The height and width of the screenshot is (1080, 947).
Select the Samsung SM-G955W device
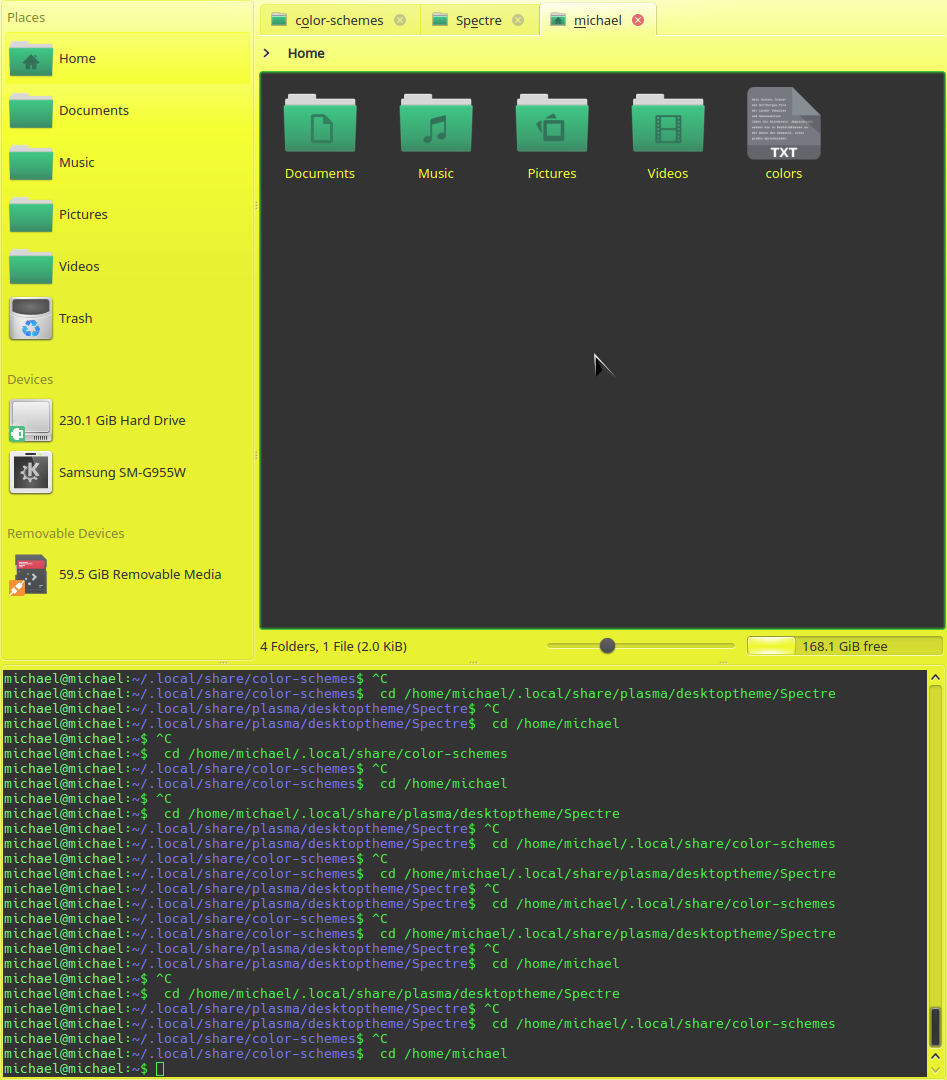pyautogui.click(x=127, y=472)
